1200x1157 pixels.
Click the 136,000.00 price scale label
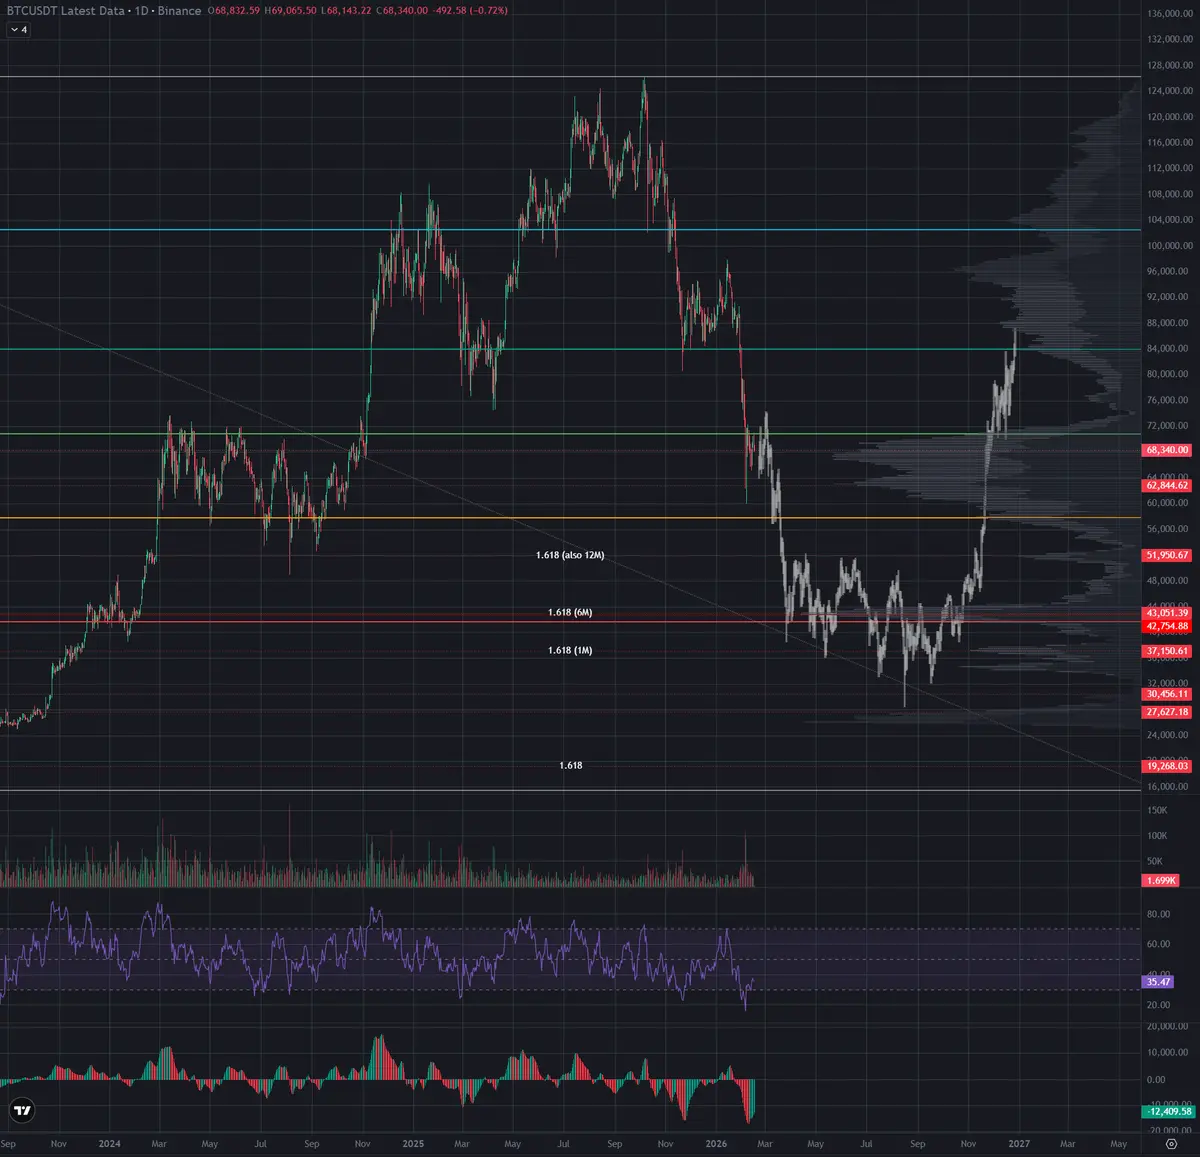point(1170,14)
